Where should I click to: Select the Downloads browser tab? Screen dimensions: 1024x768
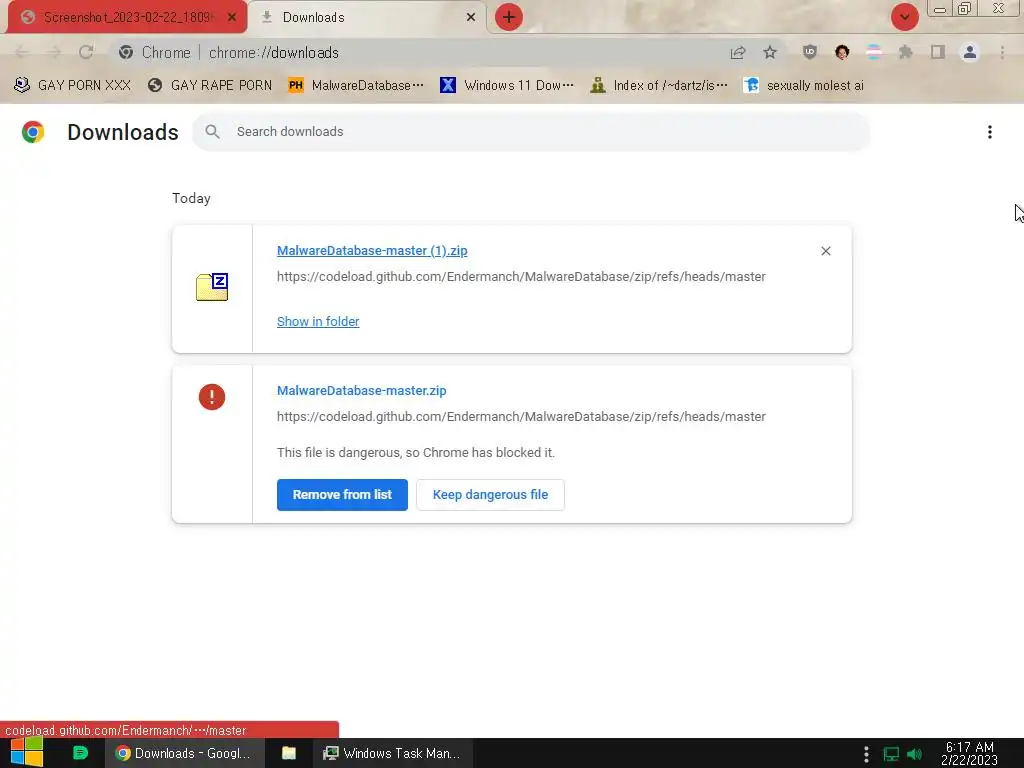coord(367,18)
